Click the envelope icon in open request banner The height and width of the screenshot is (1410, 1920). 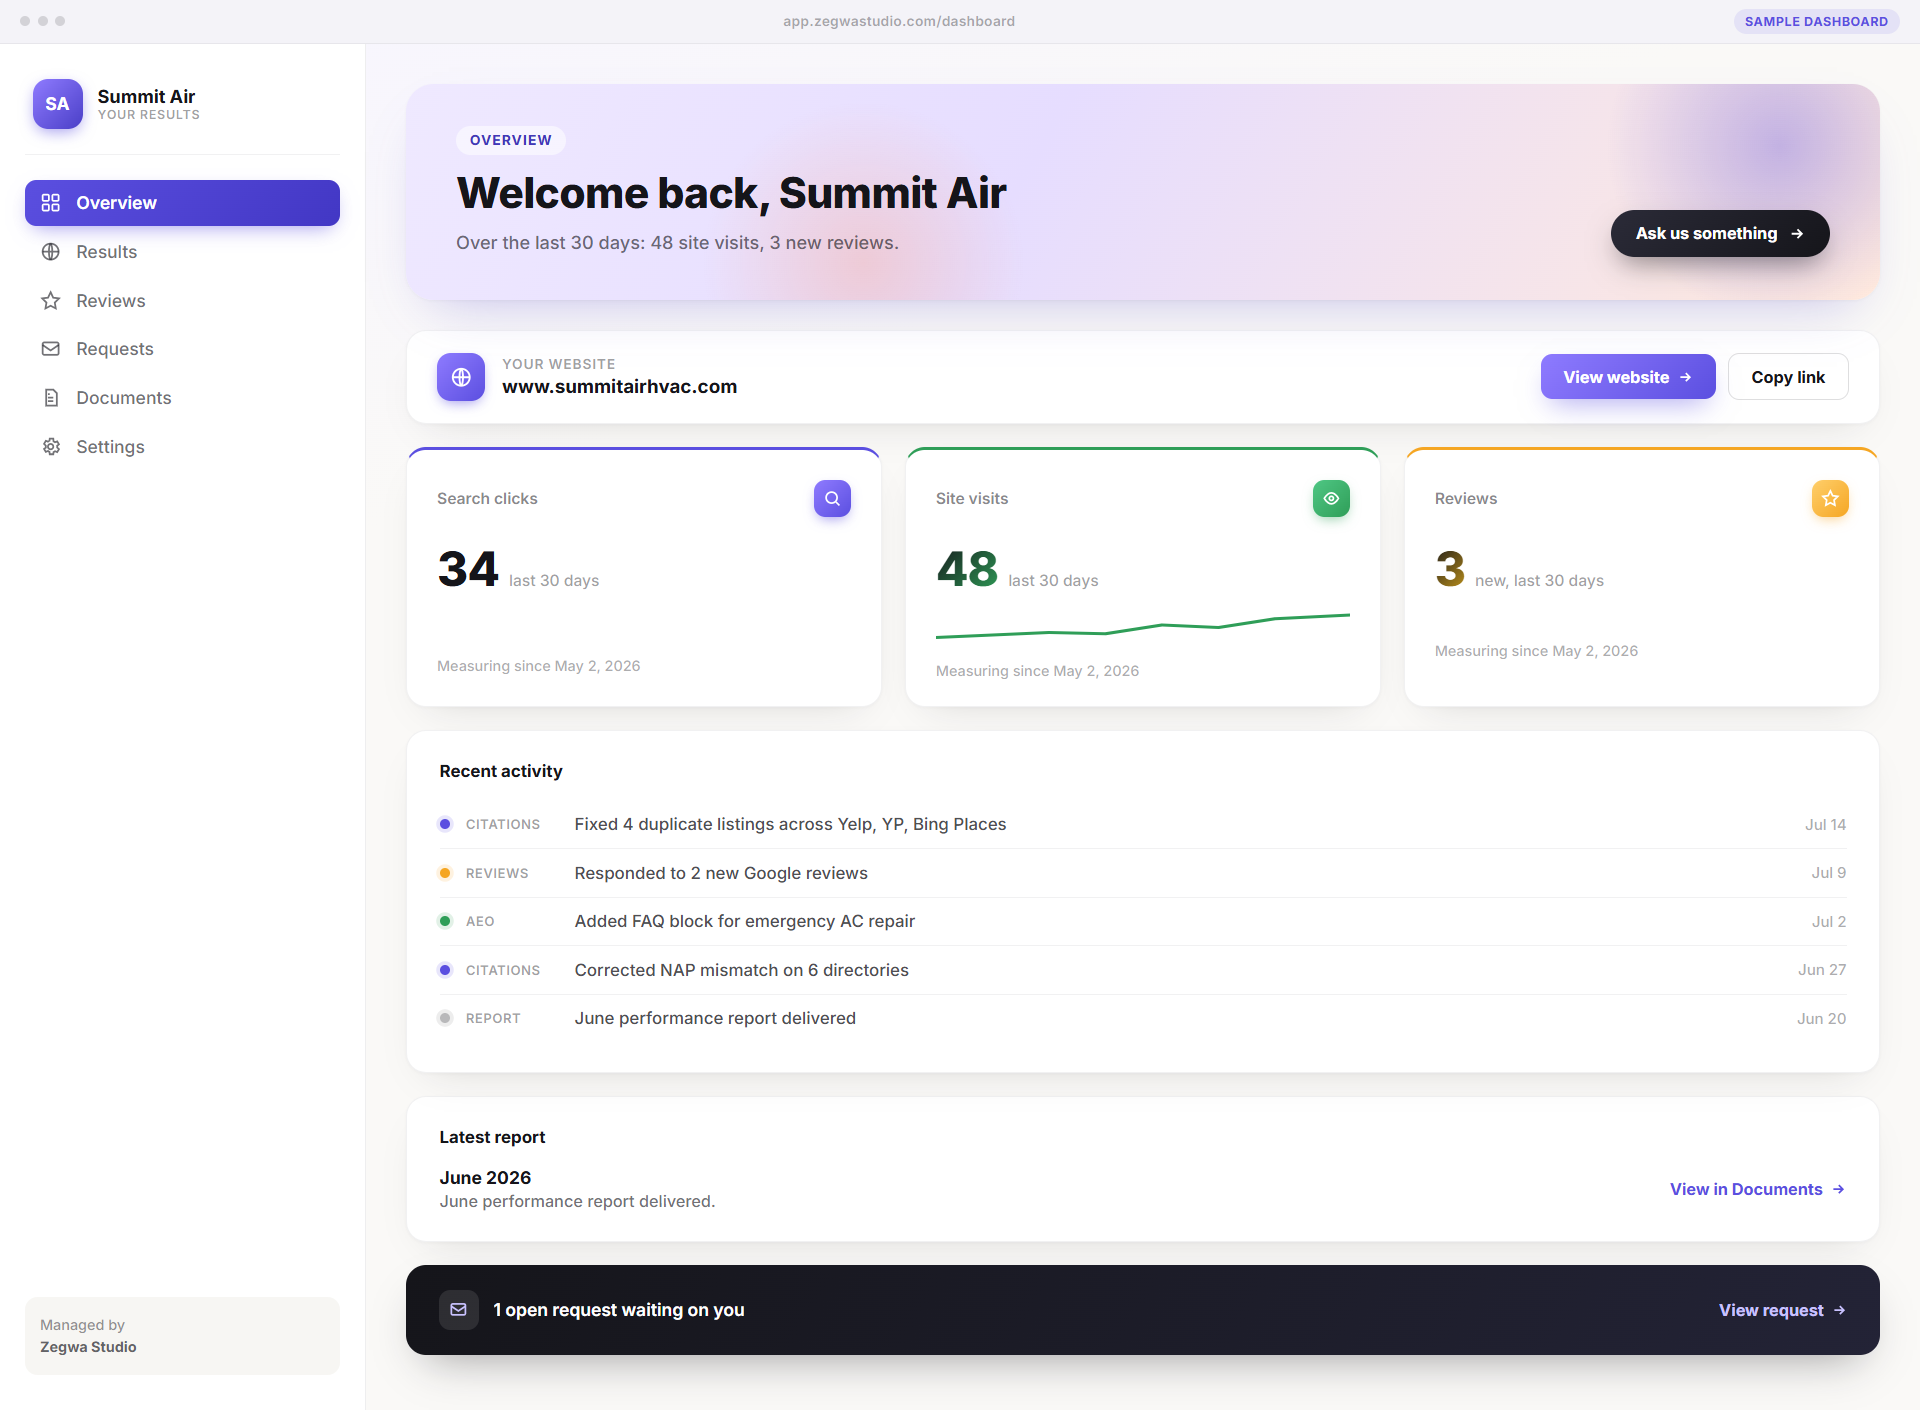[x=459, y=1310]
